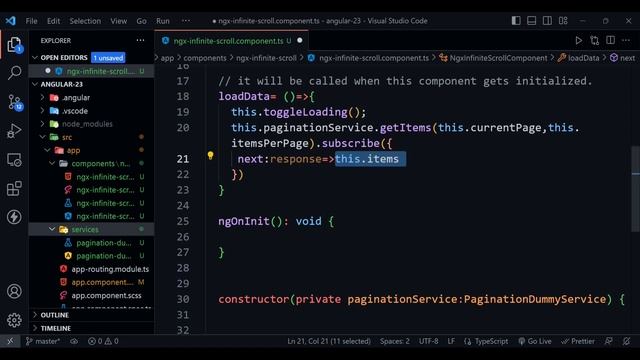Viewport: 640px width, 360px height.
Task: Change indentation via Spaces: 2
Action: [x=395, y=341]
